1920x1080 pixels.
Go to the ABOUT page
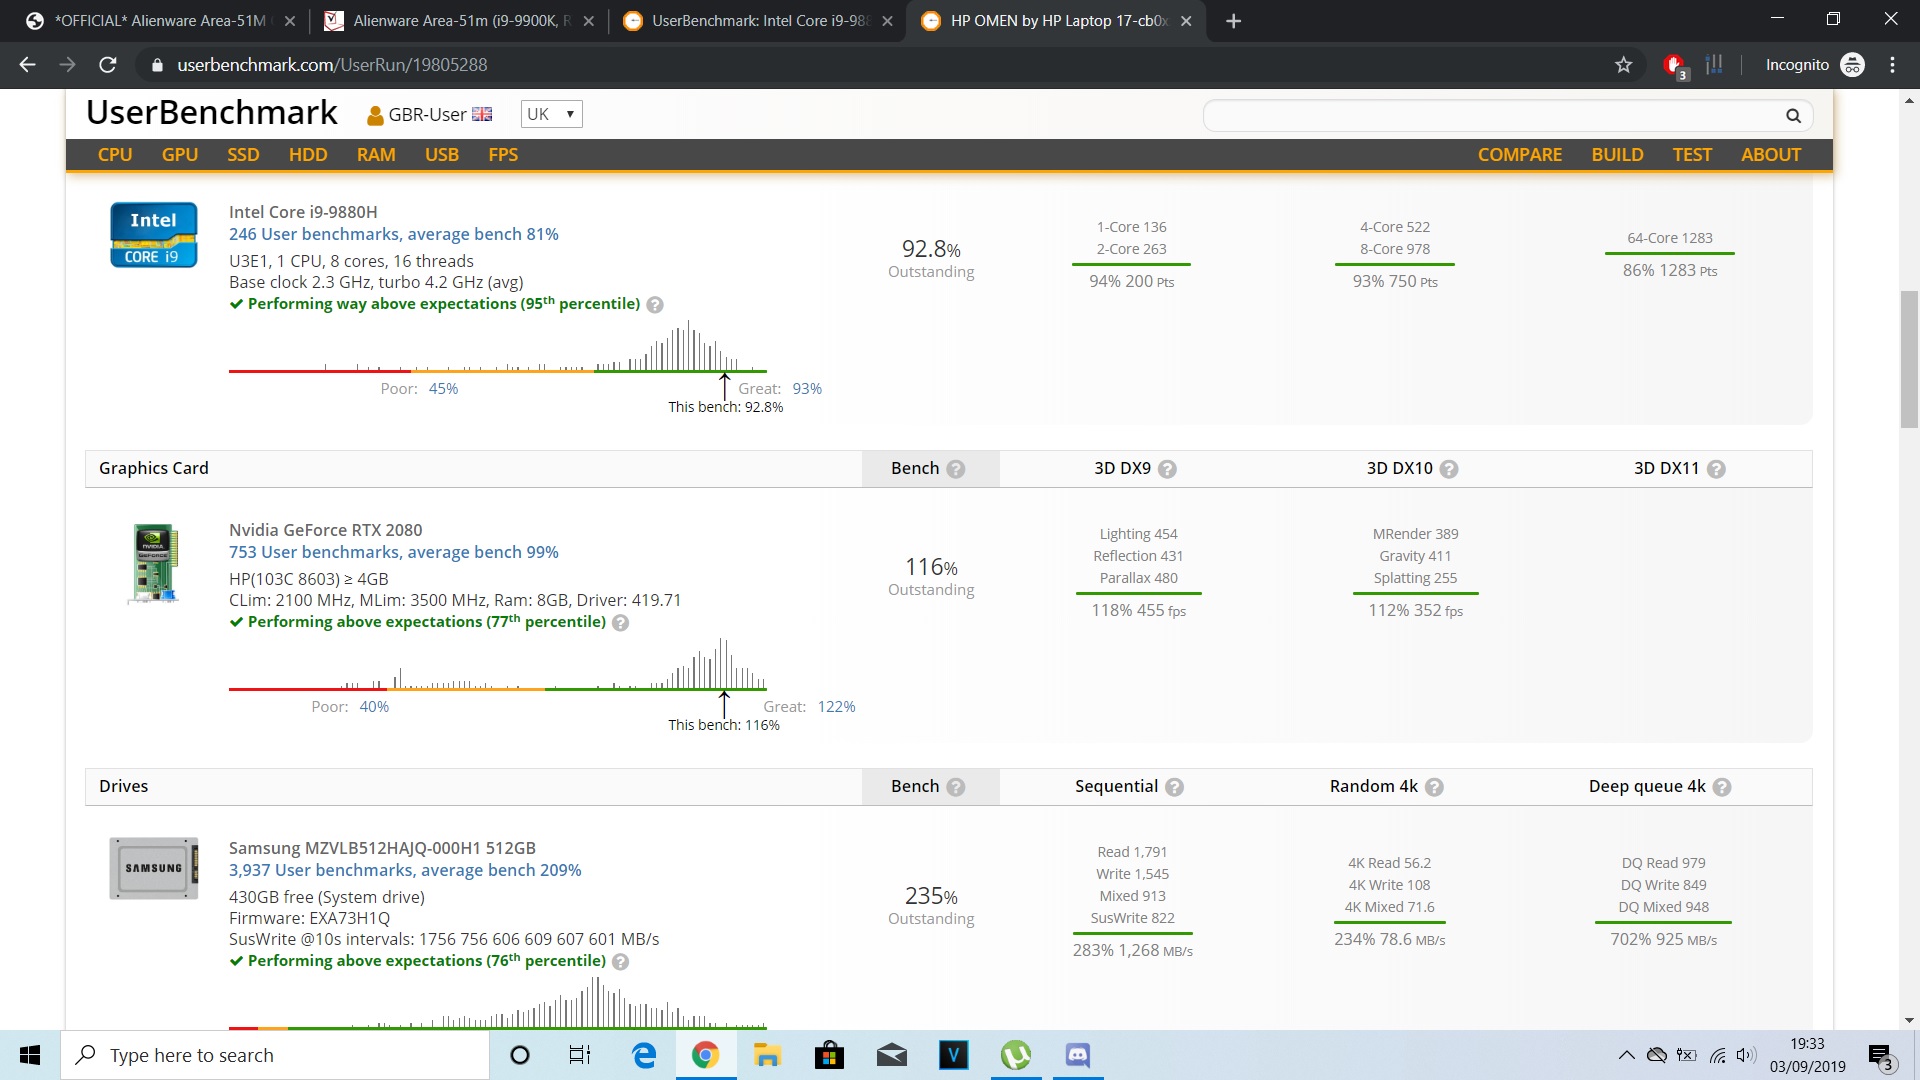[1771, 155]
